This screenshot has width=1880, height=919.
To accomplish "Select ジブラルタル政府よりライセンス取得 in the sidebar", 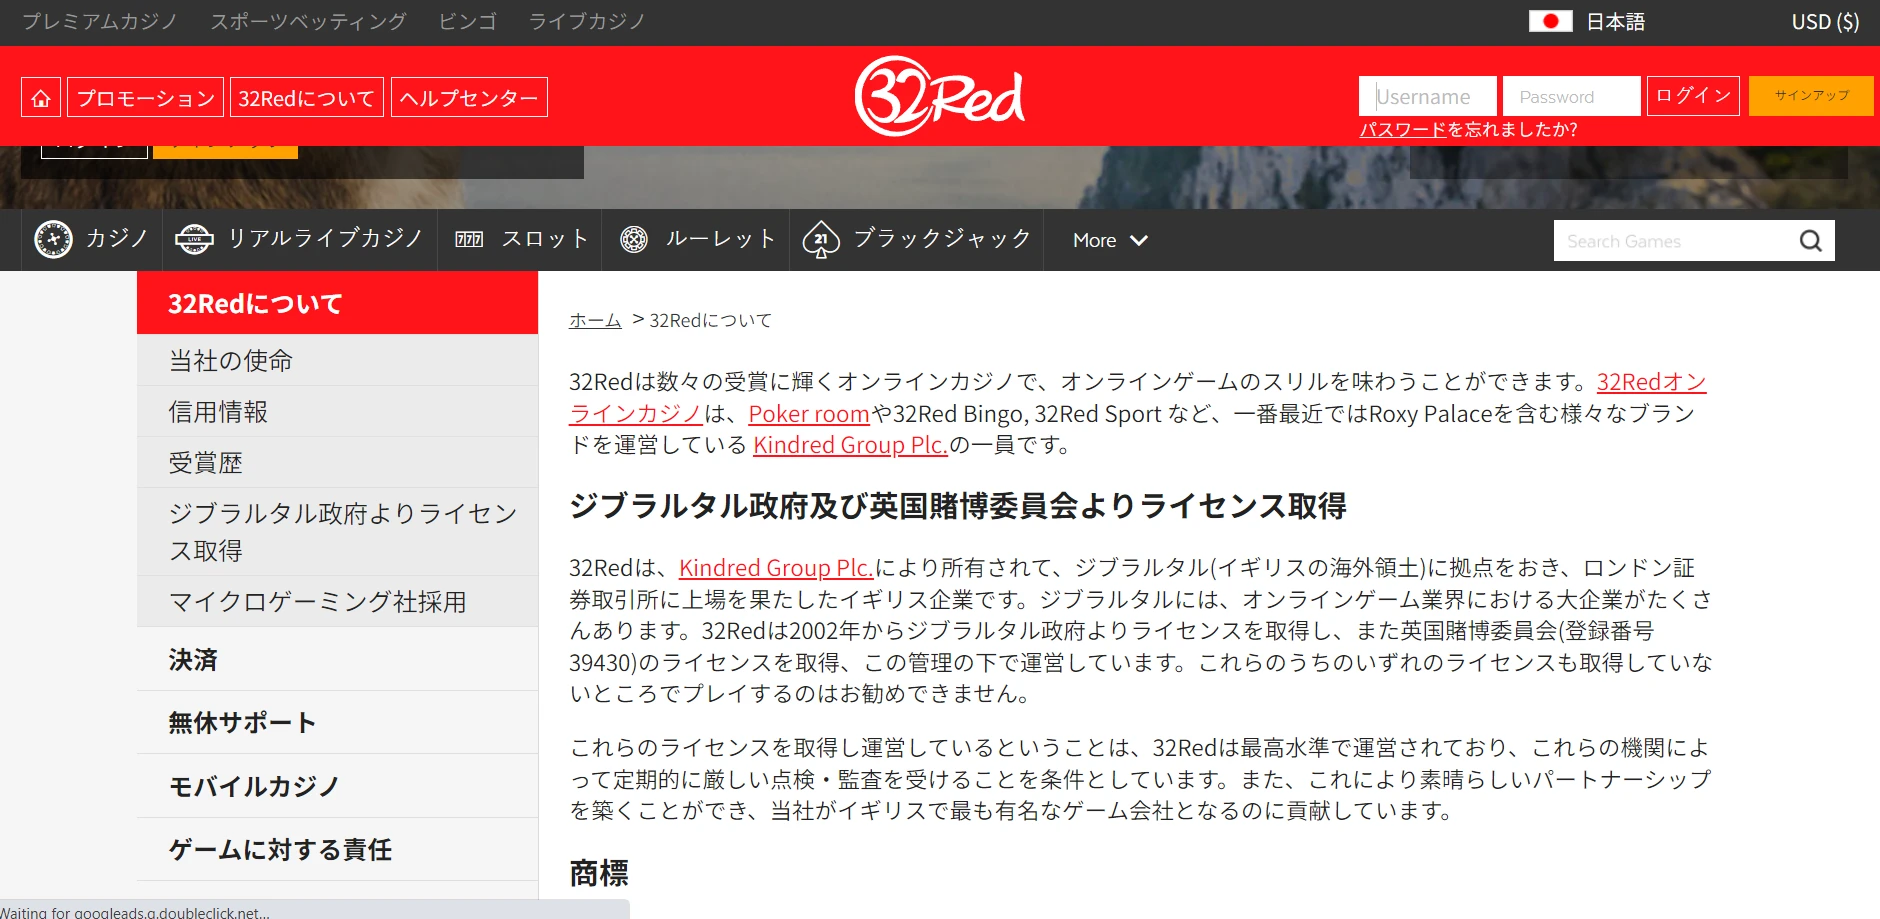I will (x=338, y=532).
